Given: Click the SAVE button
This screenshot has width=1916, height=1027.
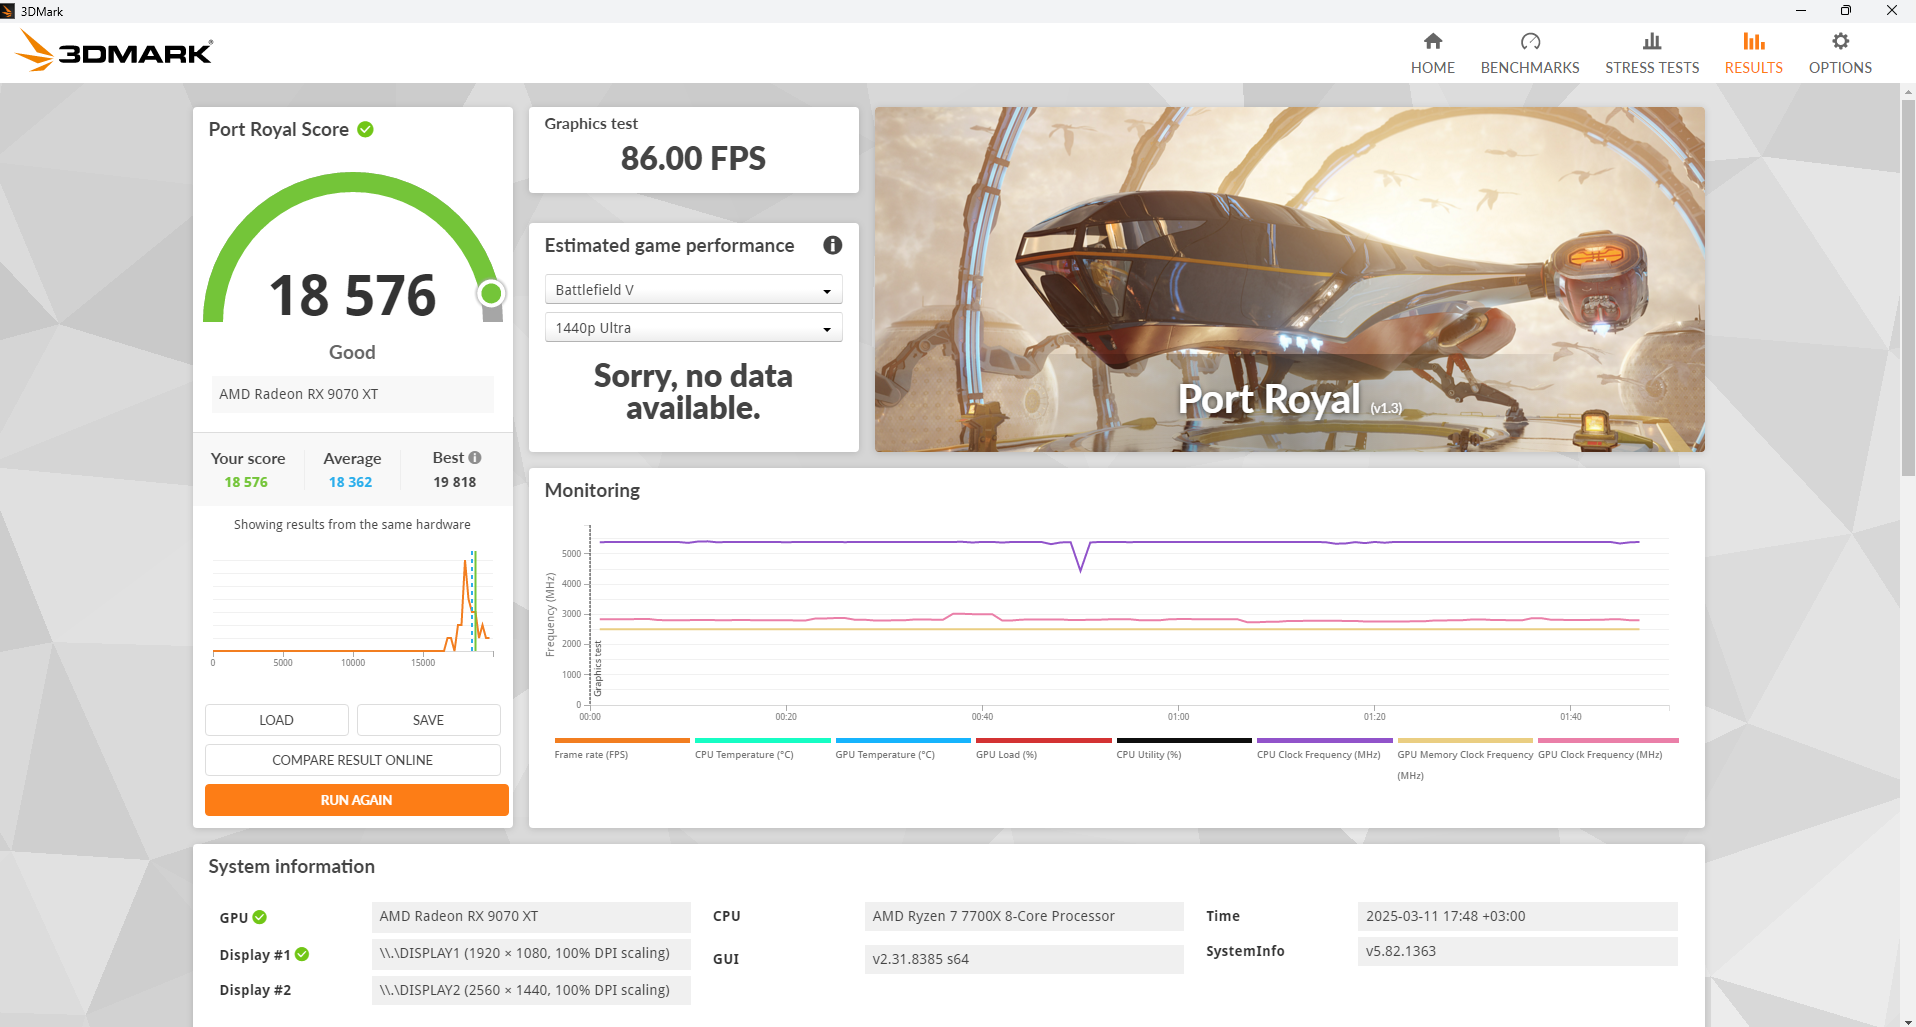Looking at the screenshot, I should [x=428, y=720].
